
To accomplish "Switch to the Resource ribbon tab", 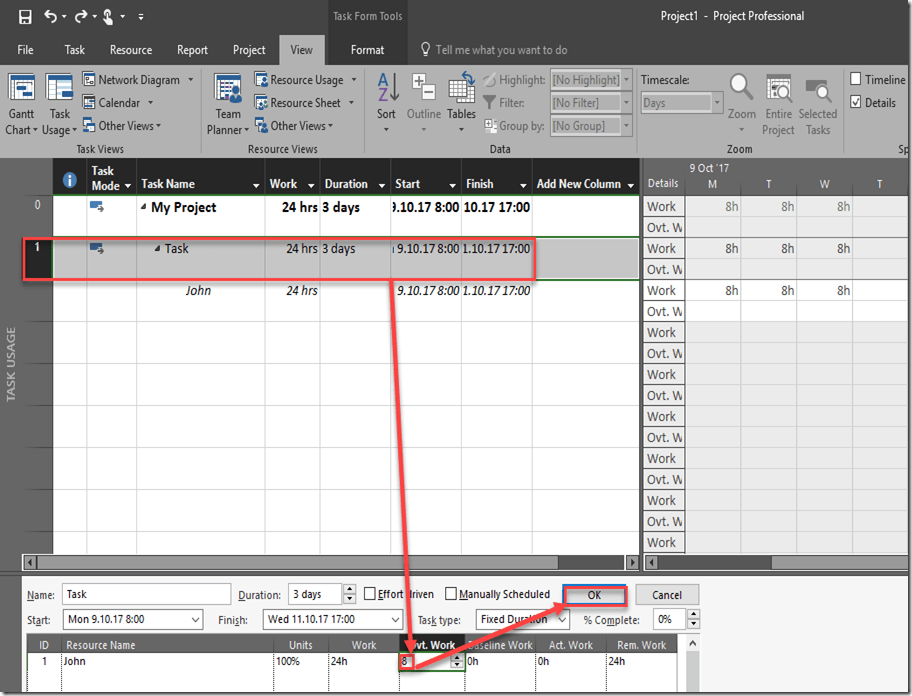I will [x=131, y=50].
